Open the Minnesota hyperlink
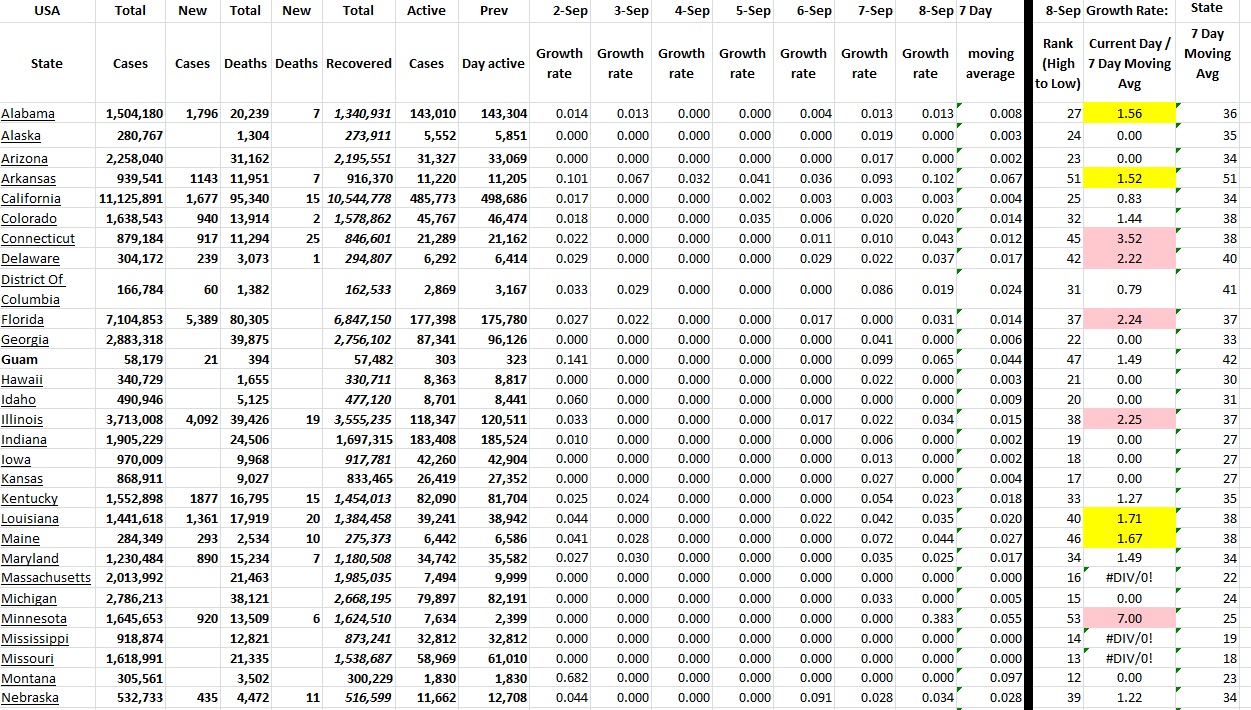The image size is (1251, 710). [34, 619]
